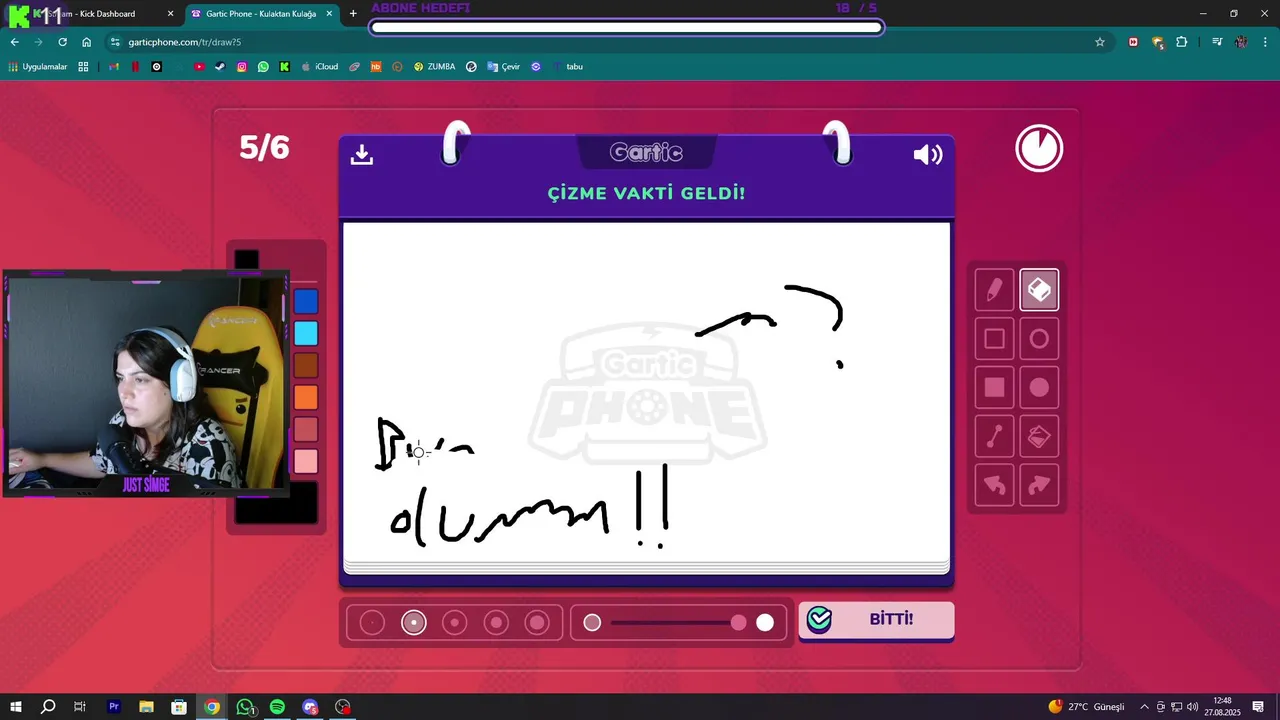
Task: Open the Uygulamalar apps bookmark
Action: (38, 67)
